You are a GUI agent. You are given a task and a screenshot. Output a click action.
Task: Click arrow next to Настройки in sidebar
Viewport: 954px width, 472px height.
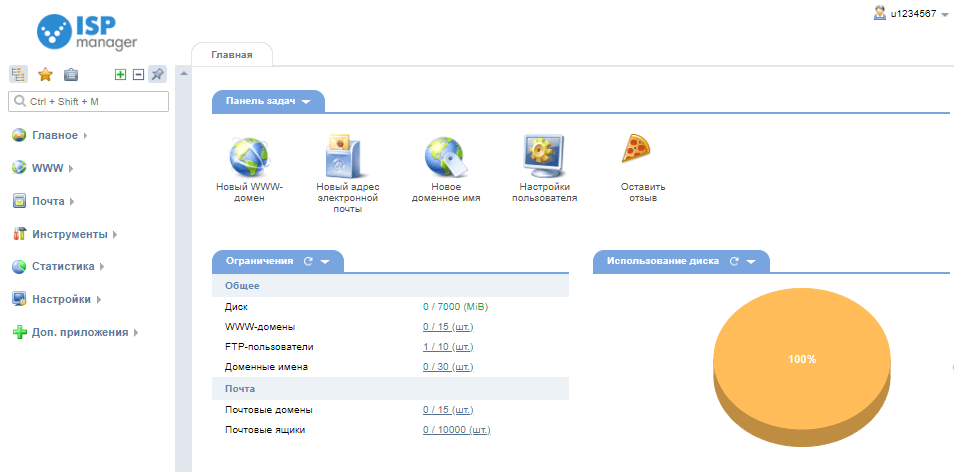[98, 299]
